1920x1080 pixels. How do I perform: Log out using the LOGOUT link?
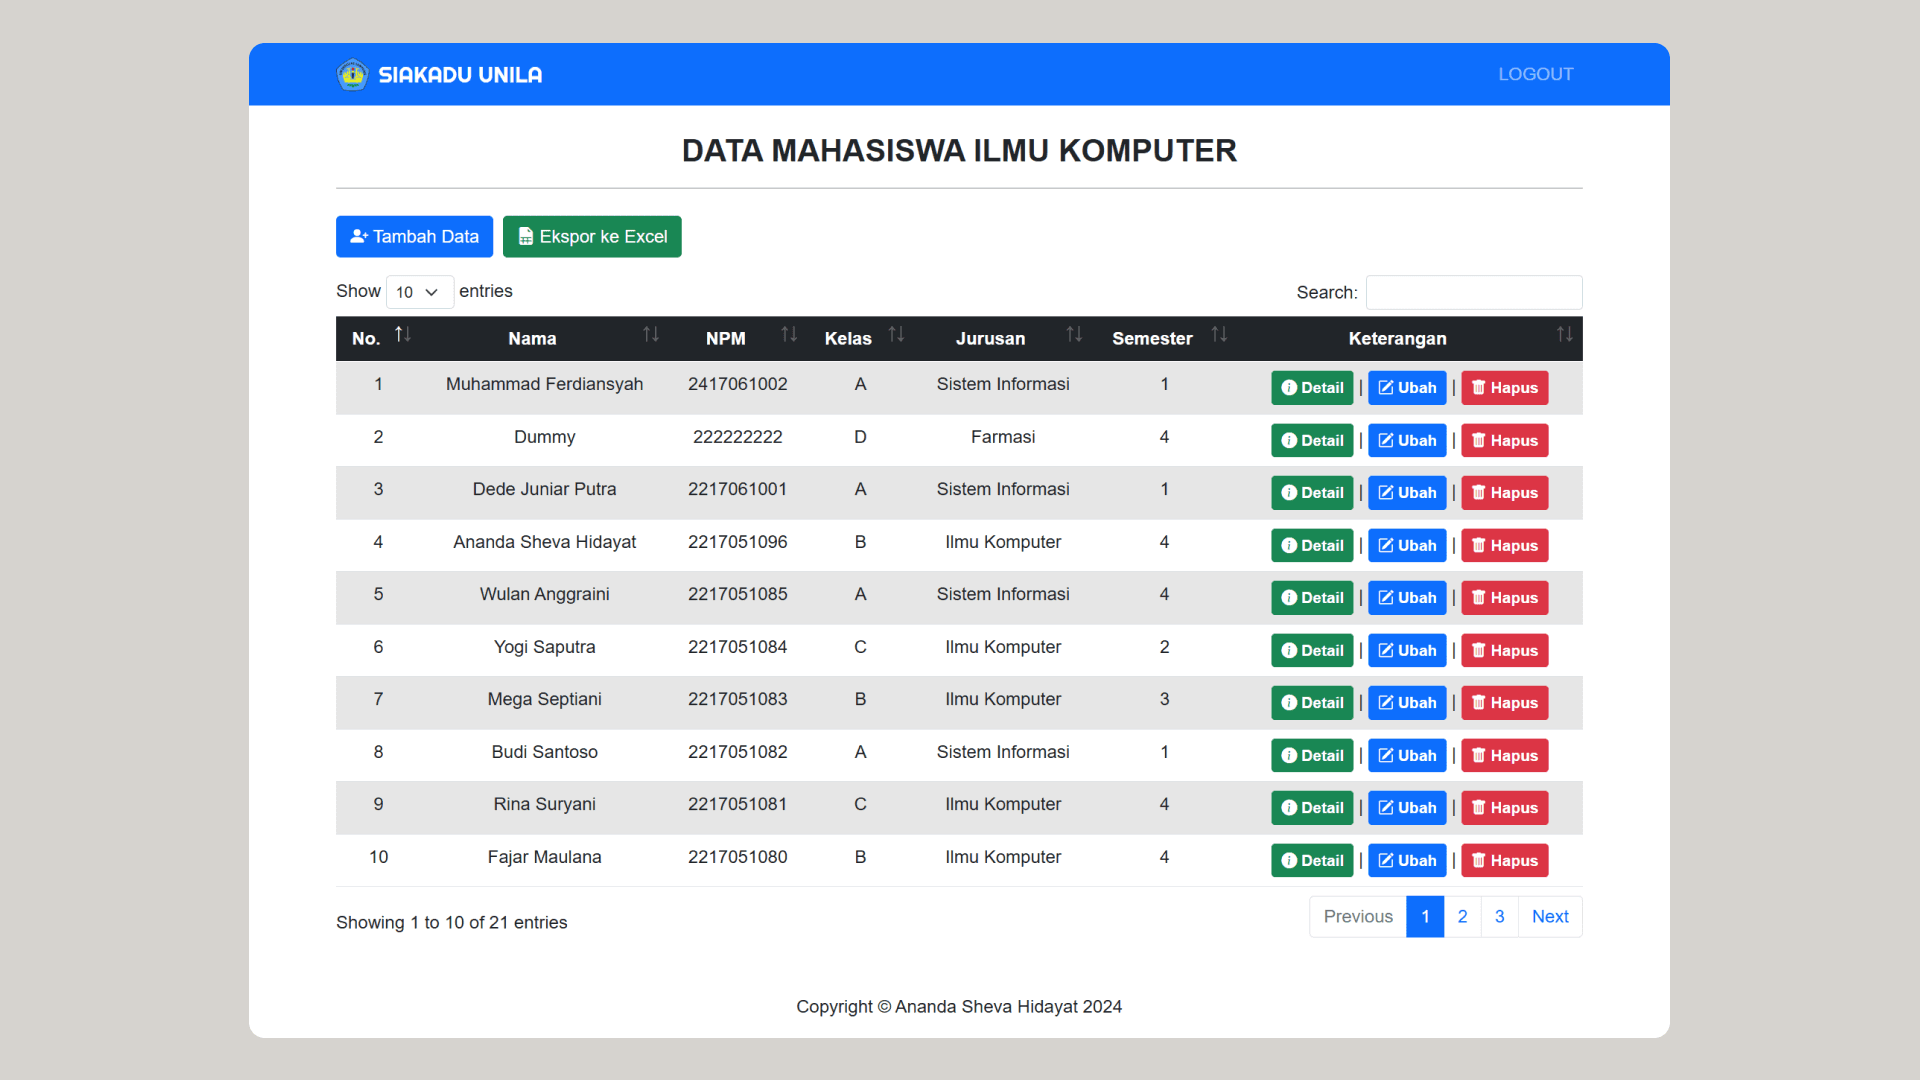coord(1535,74)
